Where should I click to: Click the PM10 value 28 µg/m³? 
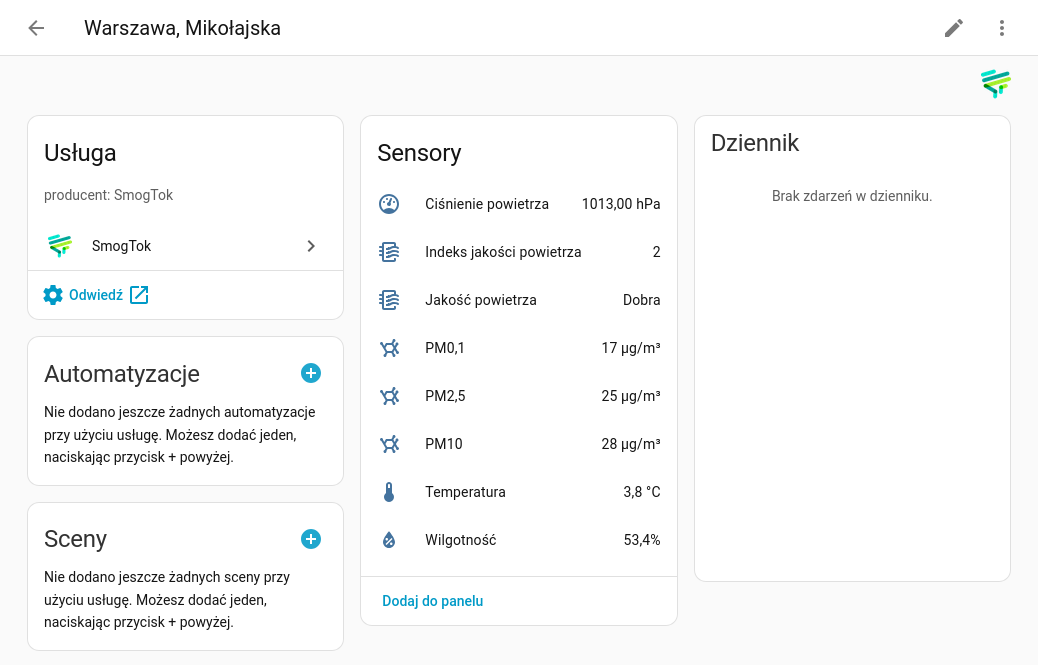(630, 444)
